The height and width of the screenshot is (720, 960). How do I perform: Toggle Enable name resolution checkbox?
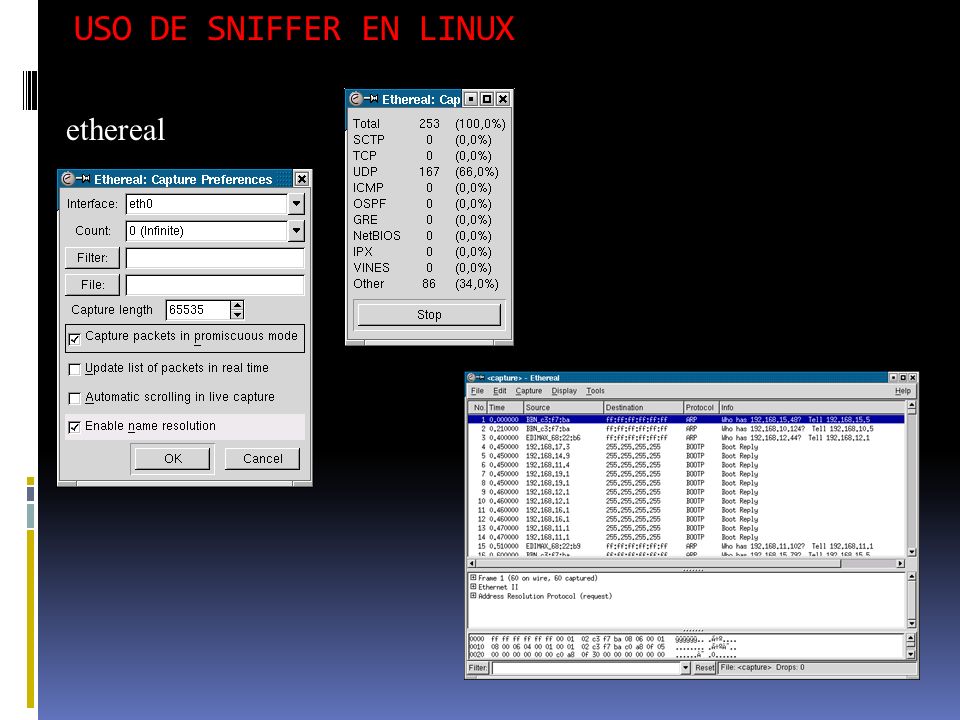[75, 427]
